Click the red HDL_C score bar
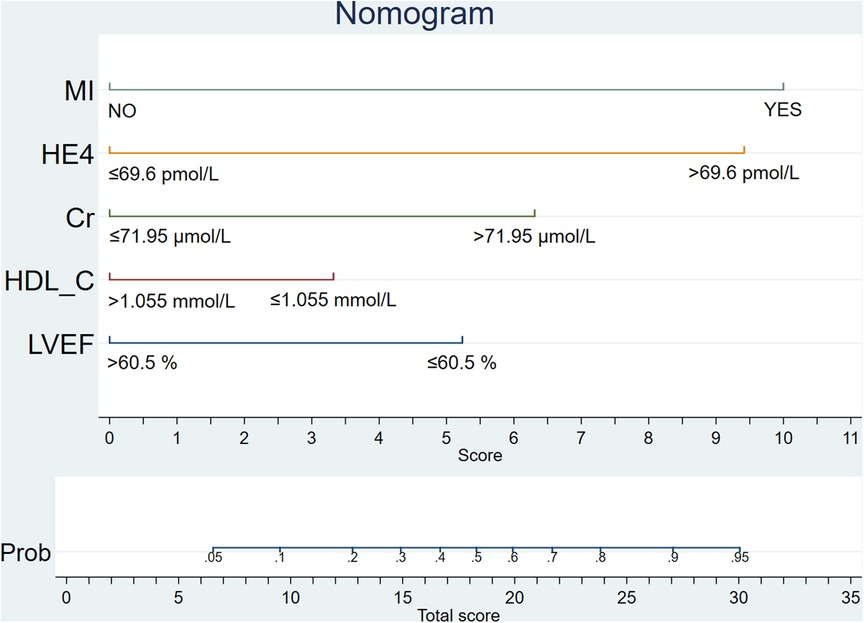 point(222,279)
